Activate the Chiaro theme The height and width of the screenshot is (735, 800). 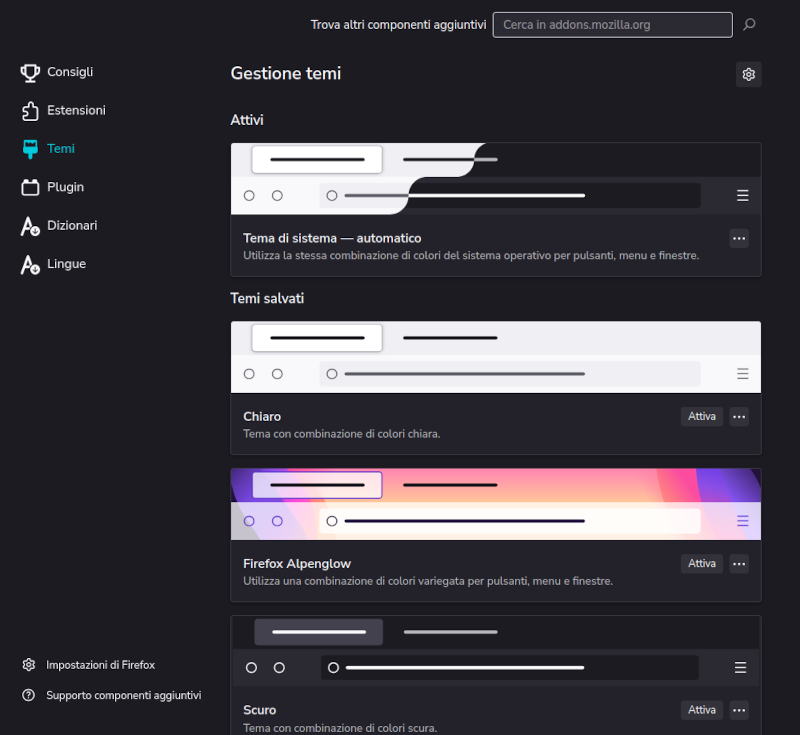(702, 416)
